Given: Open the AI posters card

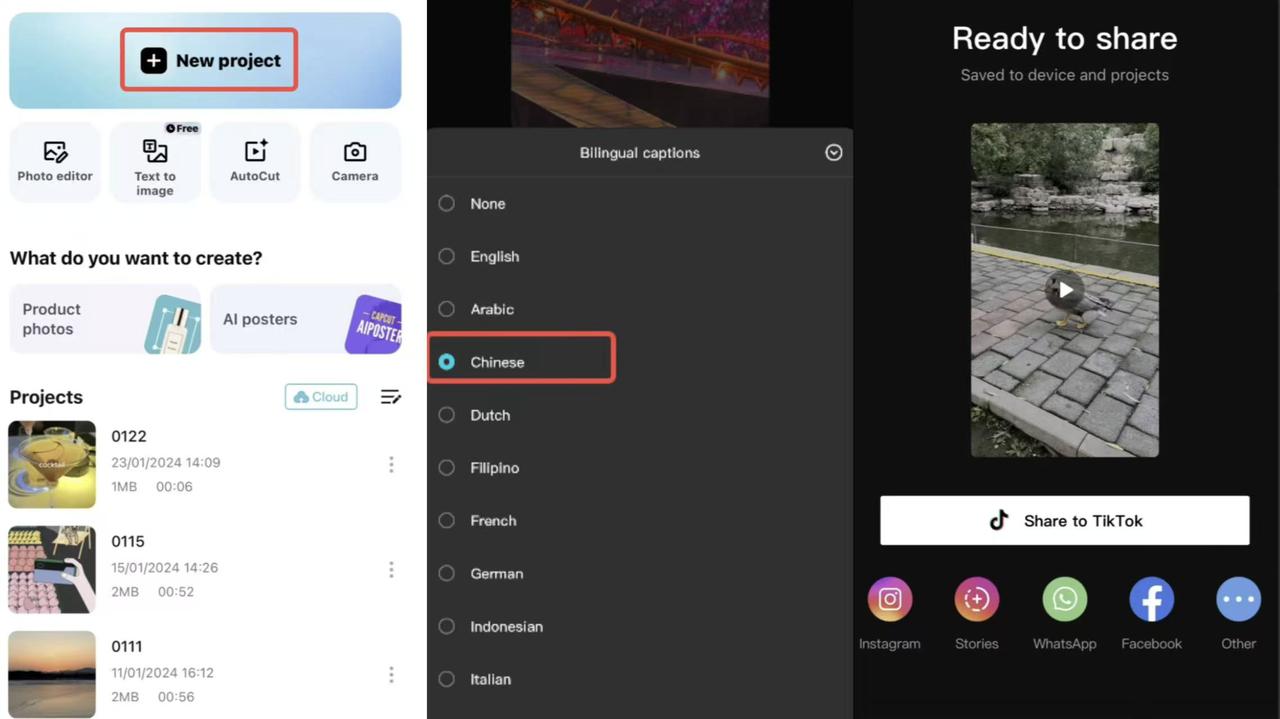Looking at the screenshot, I should (306, 319).
